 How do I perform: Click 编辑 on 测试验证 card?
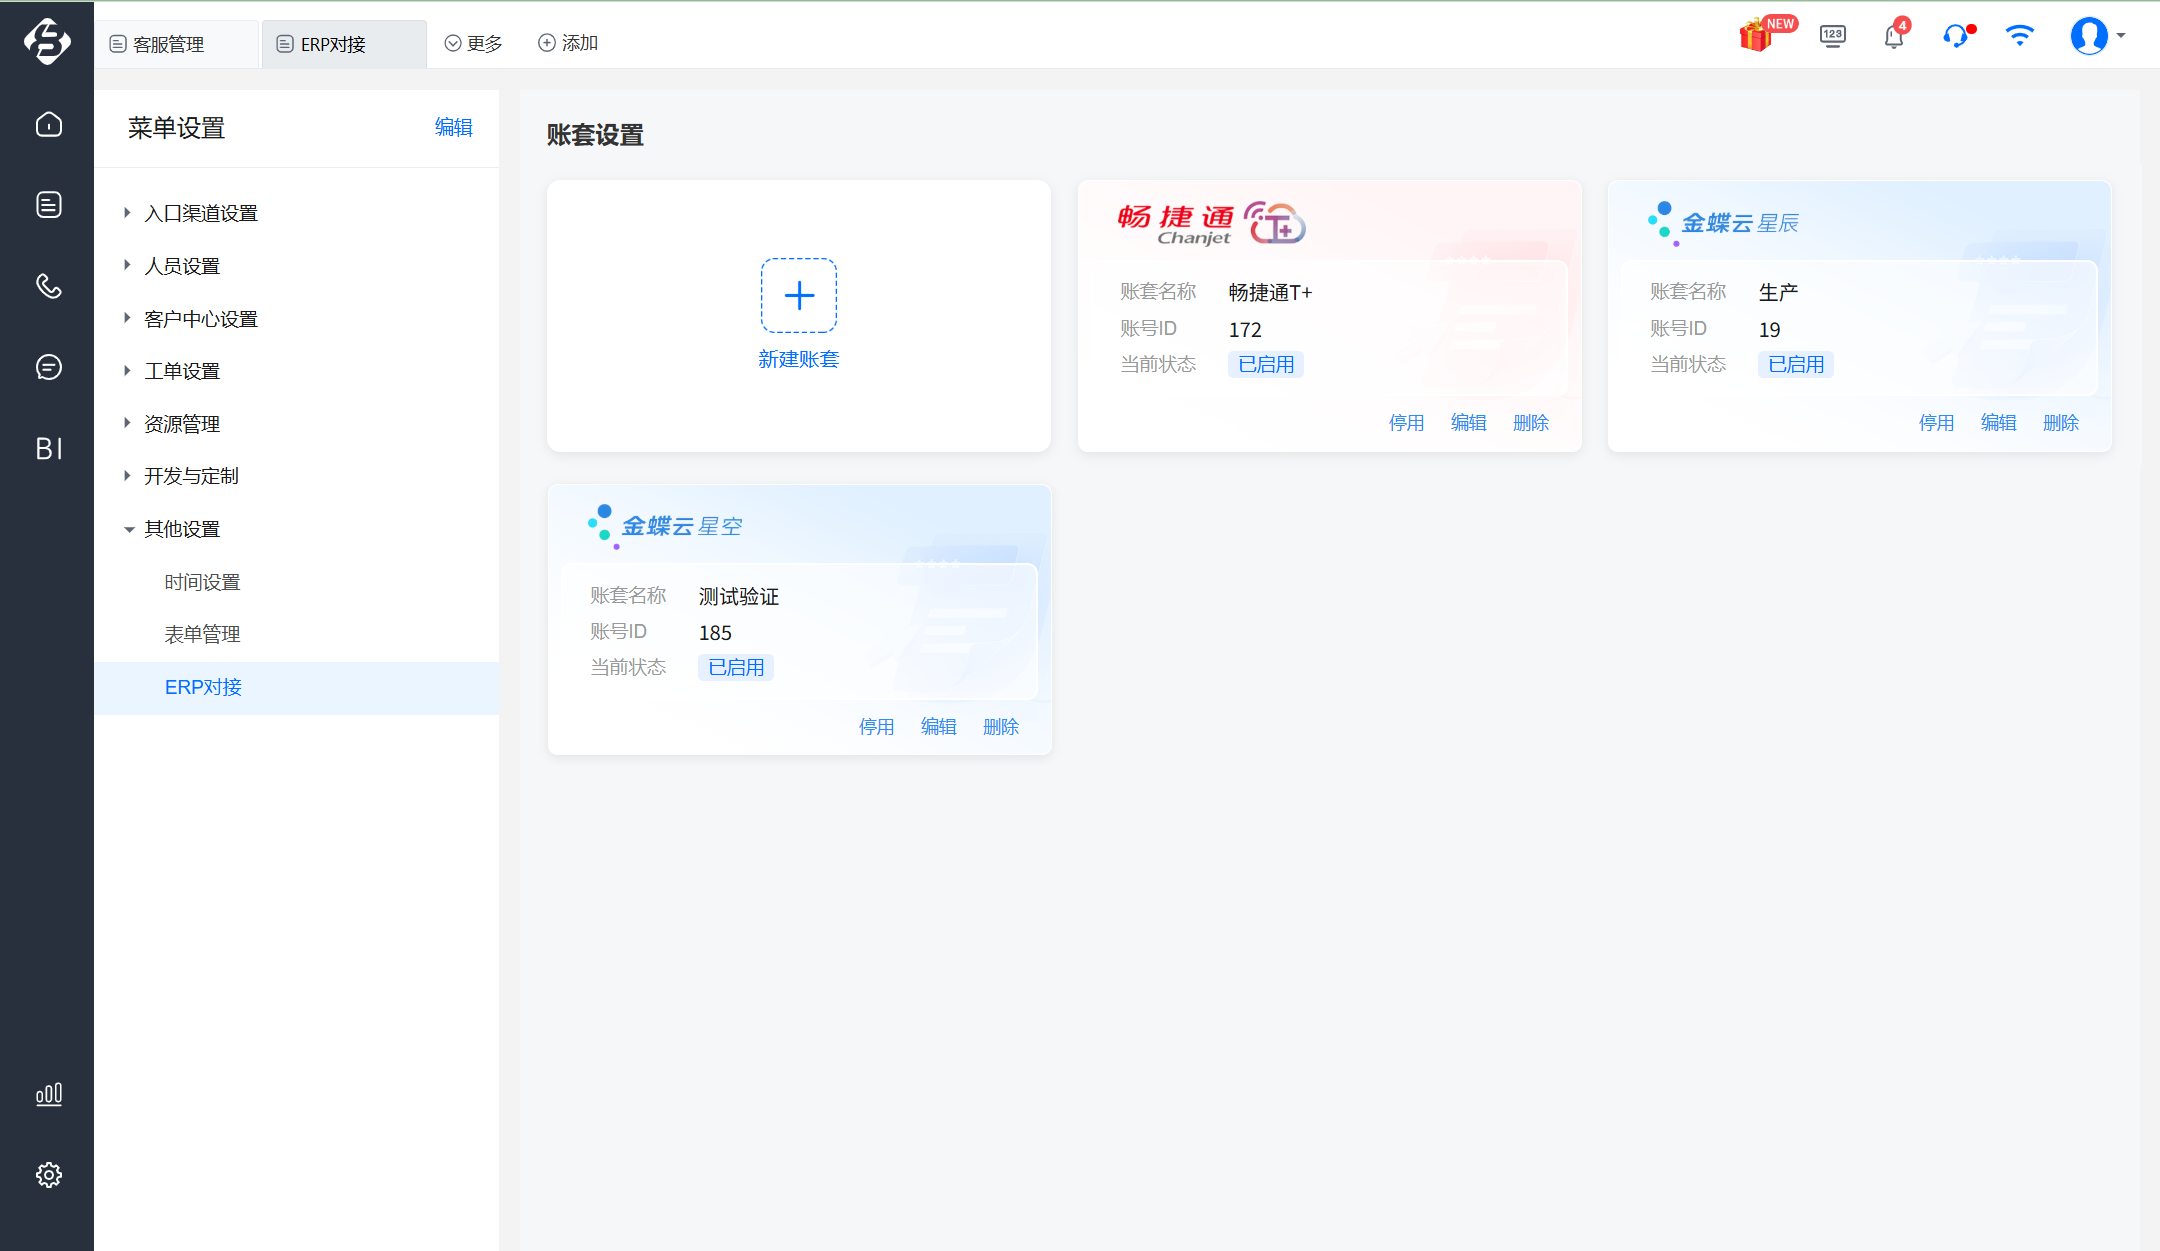[x=938, y=727]
